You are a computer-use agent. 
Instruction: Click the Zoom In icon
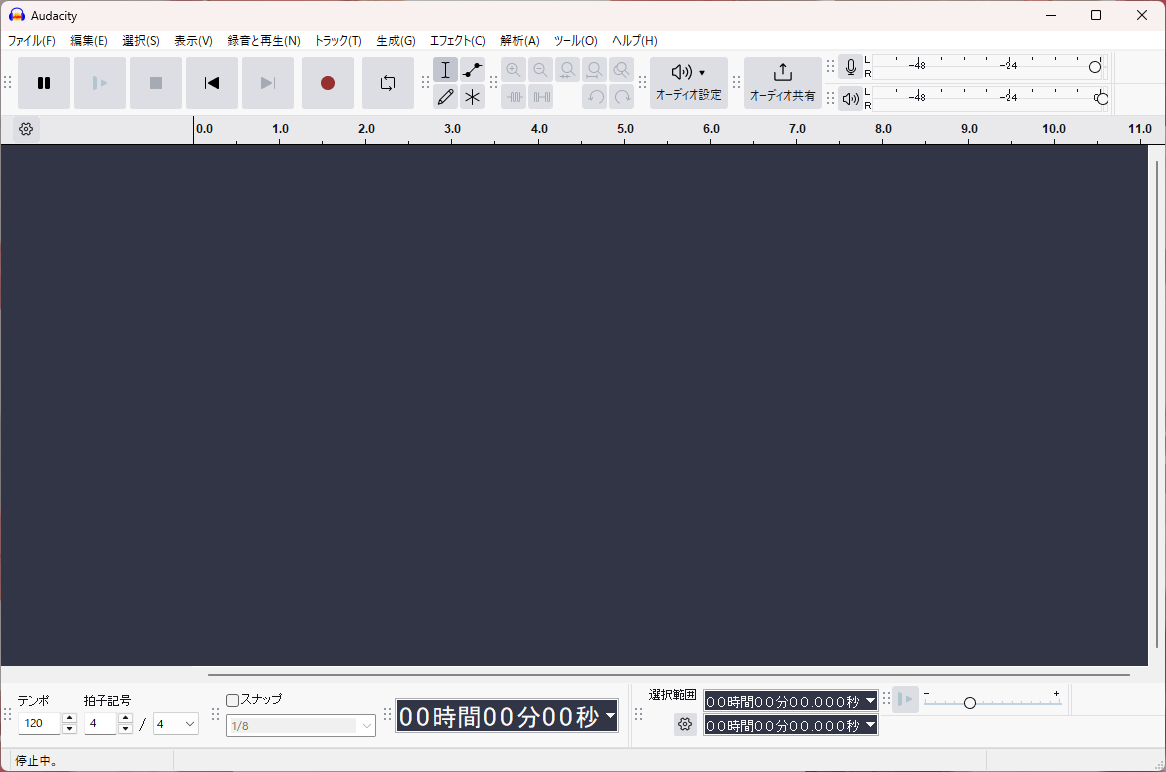pos(513,69)
